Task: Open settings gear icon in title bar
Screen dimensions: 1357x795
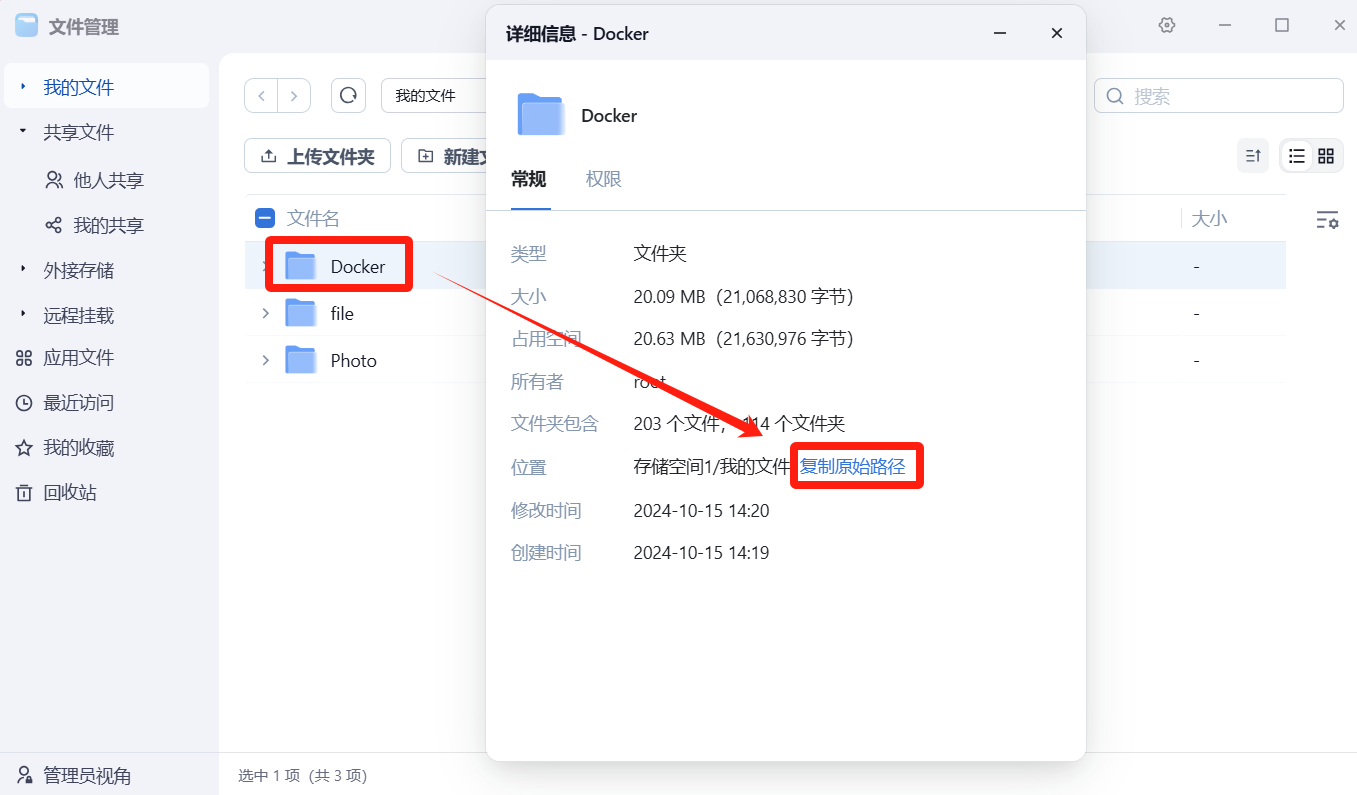Action: click(1166, 26)
